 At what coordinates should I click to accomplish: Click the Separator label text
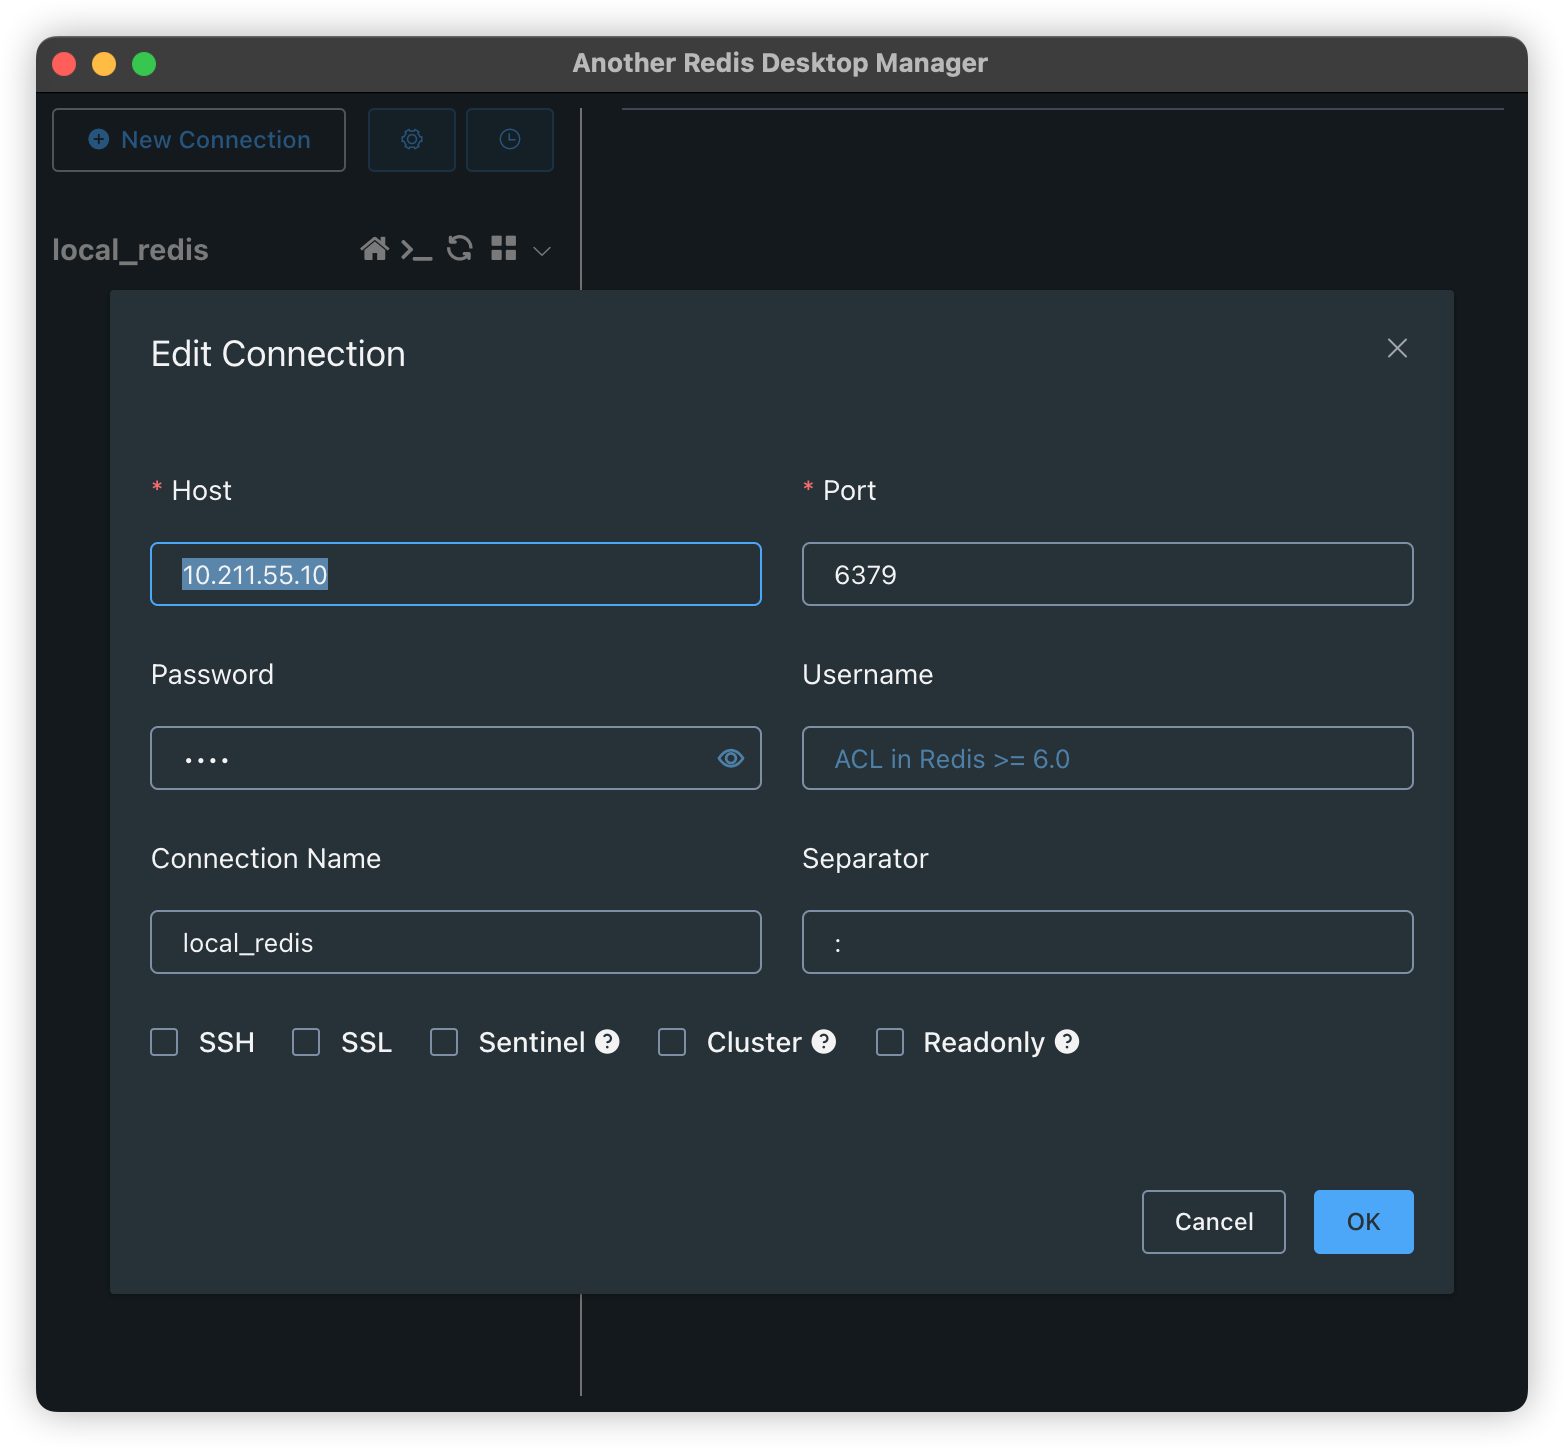click(866, 858)
